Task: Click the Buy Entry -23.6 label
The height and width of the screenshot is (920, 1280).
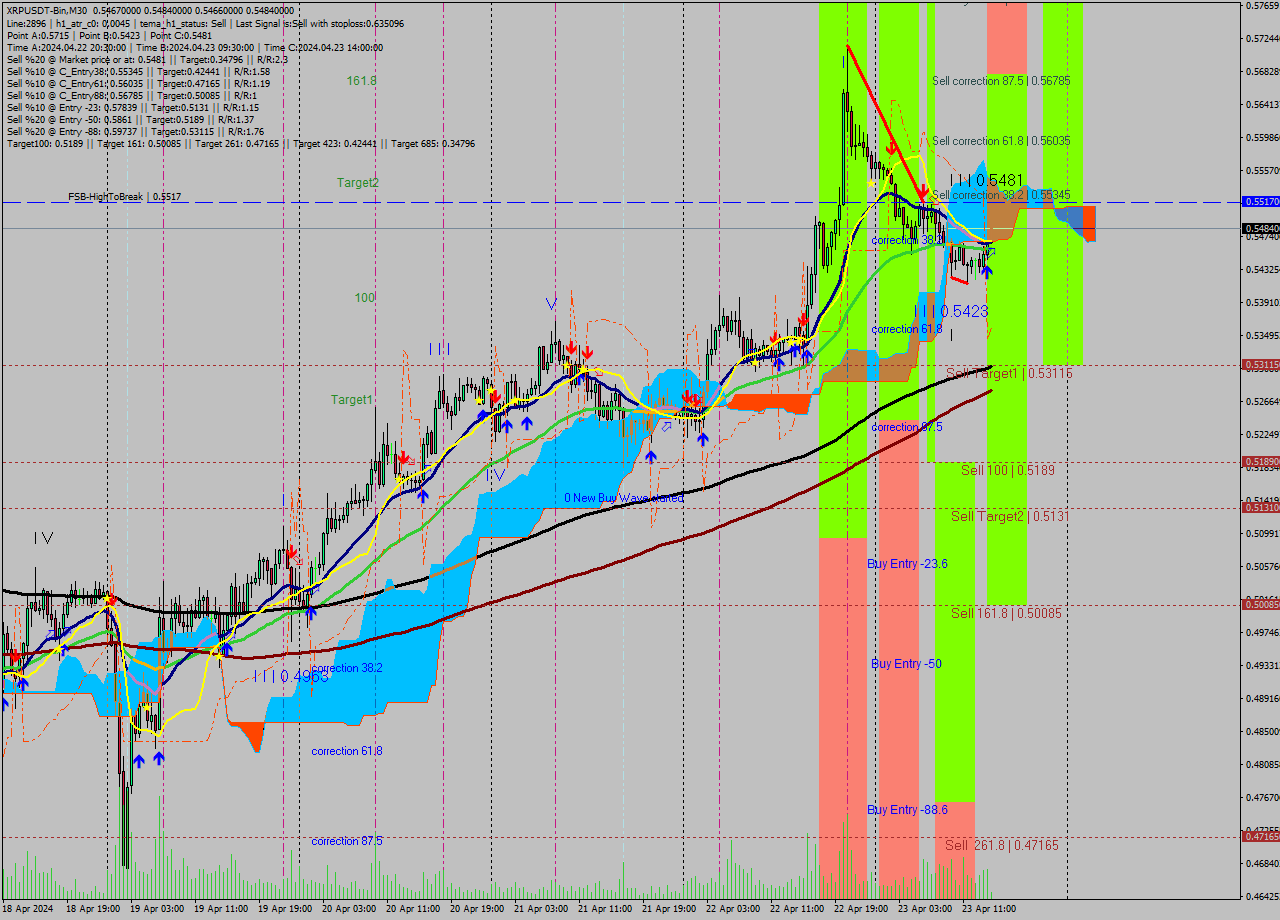Action: [907, 564]
